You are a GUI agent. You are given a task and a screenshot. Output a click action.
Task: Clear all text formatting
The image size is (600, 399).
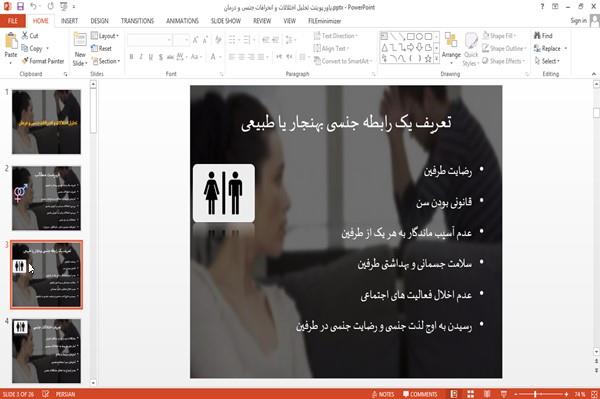pyautogui.click(x=218, y=39)
